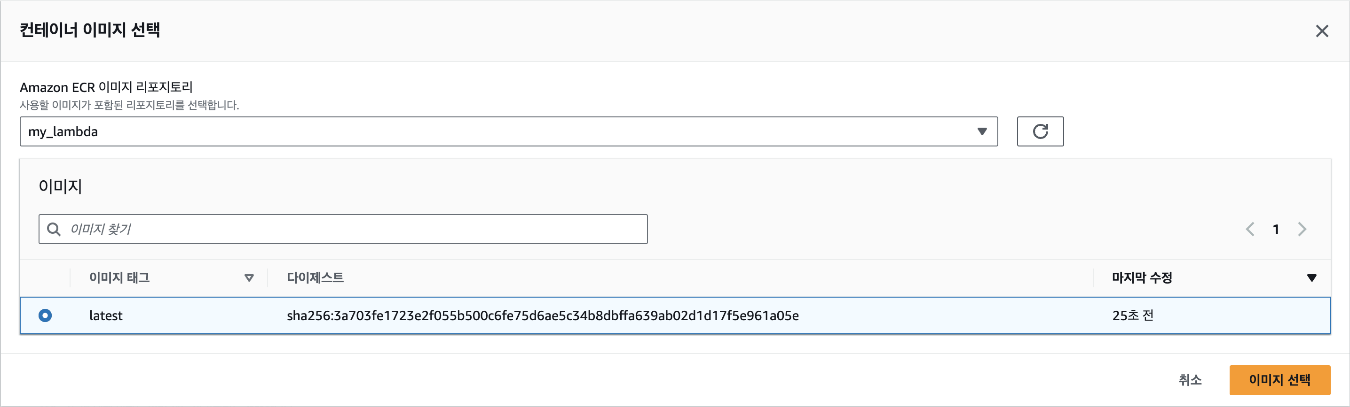
Task: Click the 다이제스트 column header
Action: [316, 278]
